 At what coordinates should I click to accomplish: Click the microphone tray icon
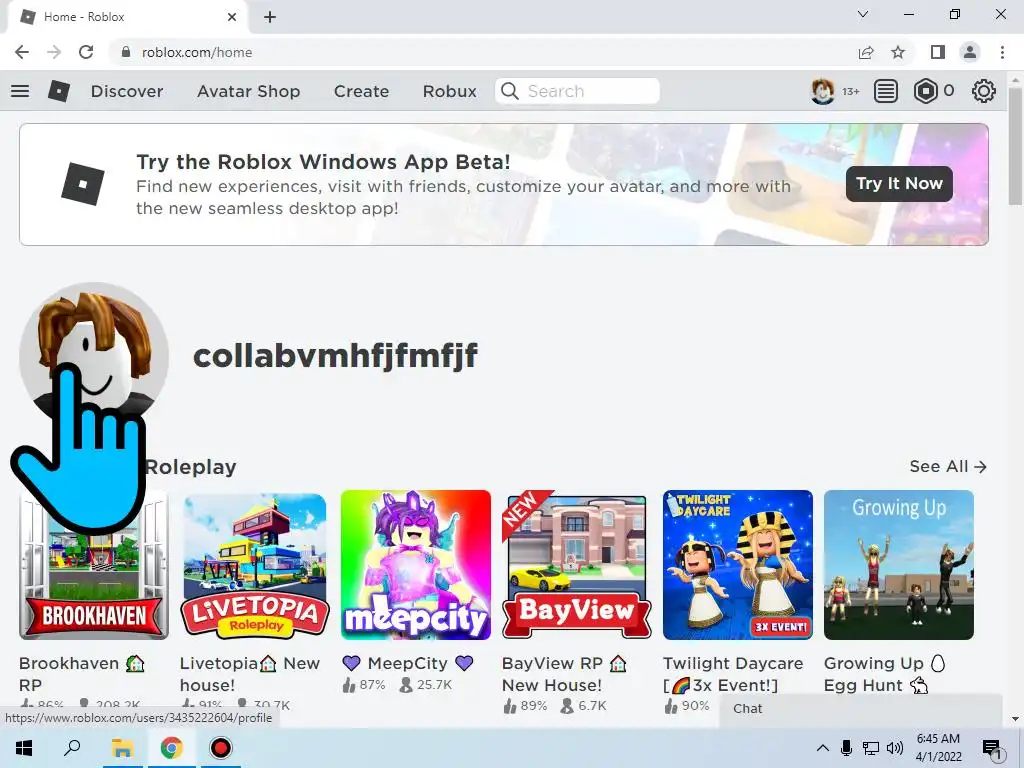846,748
